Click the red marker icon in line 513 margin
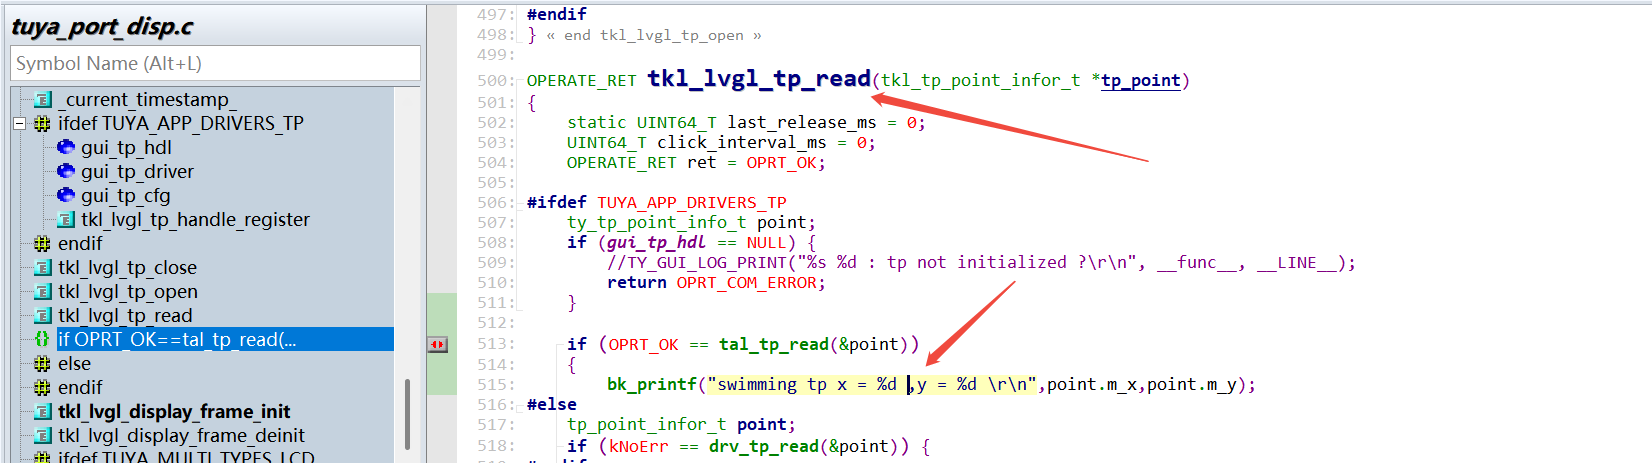The height and width of the screenshot is (463, 1652). pyautogui.click(x=438, y=344)
